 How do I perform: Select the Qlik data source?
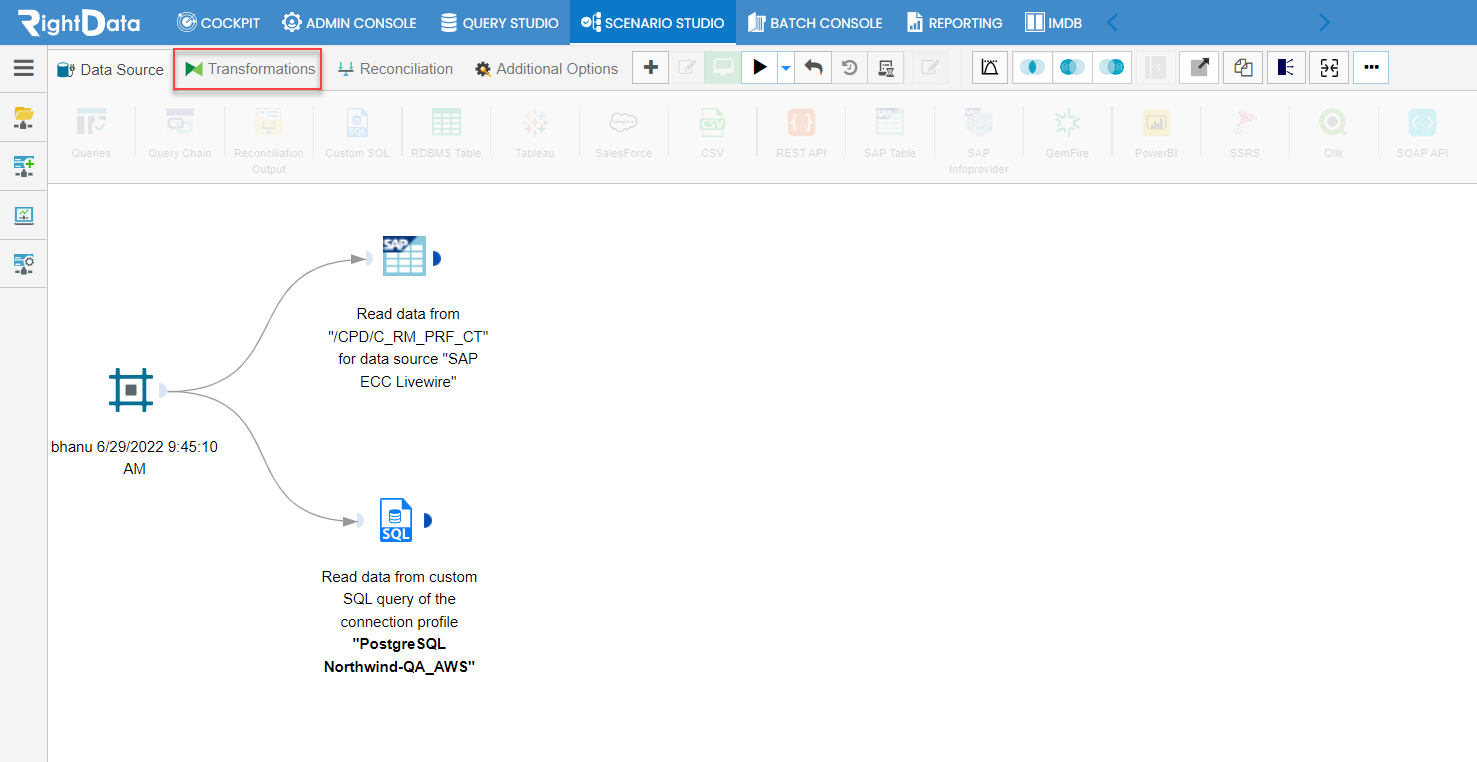1333,133
